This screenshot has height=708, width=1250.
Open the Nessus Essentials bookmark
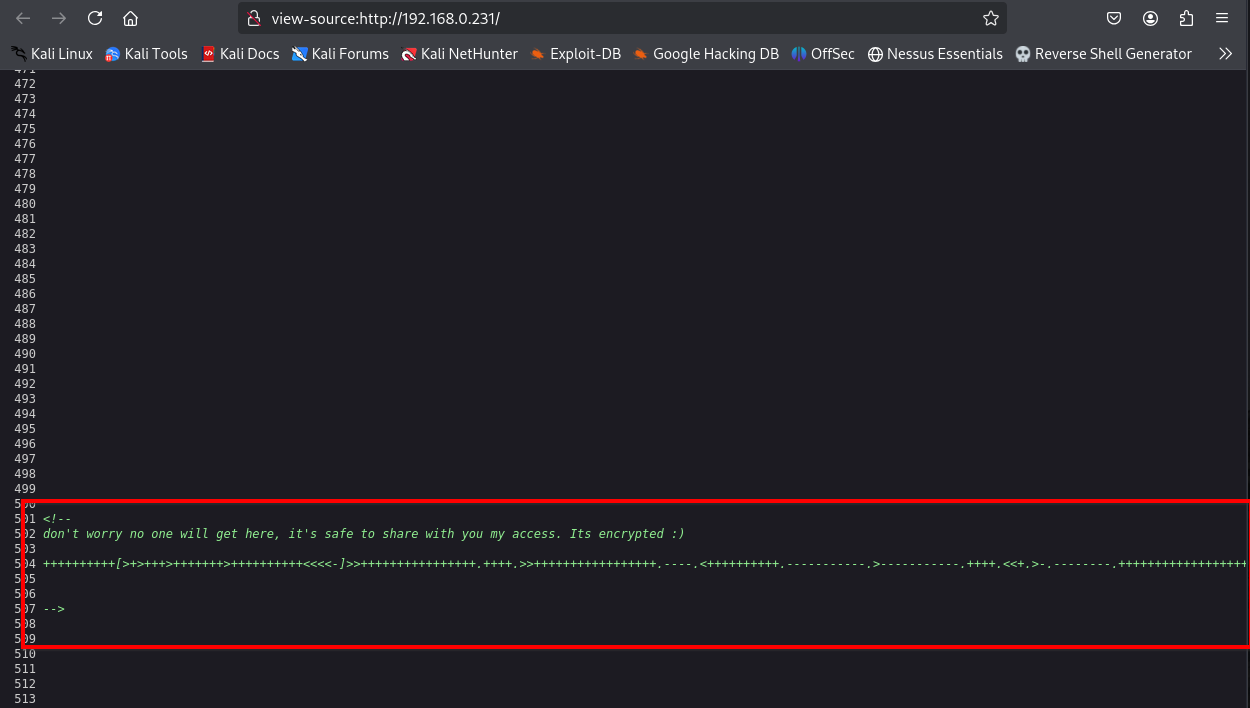935,54
